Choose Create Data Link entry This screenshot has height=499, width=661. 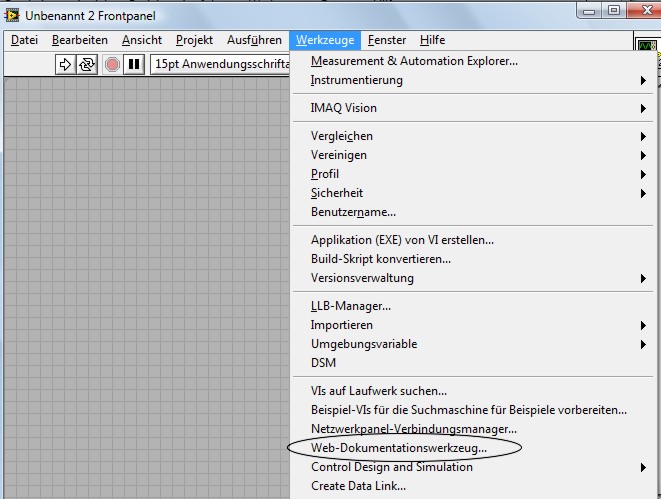pyautogui.click(x=473, y=486)
